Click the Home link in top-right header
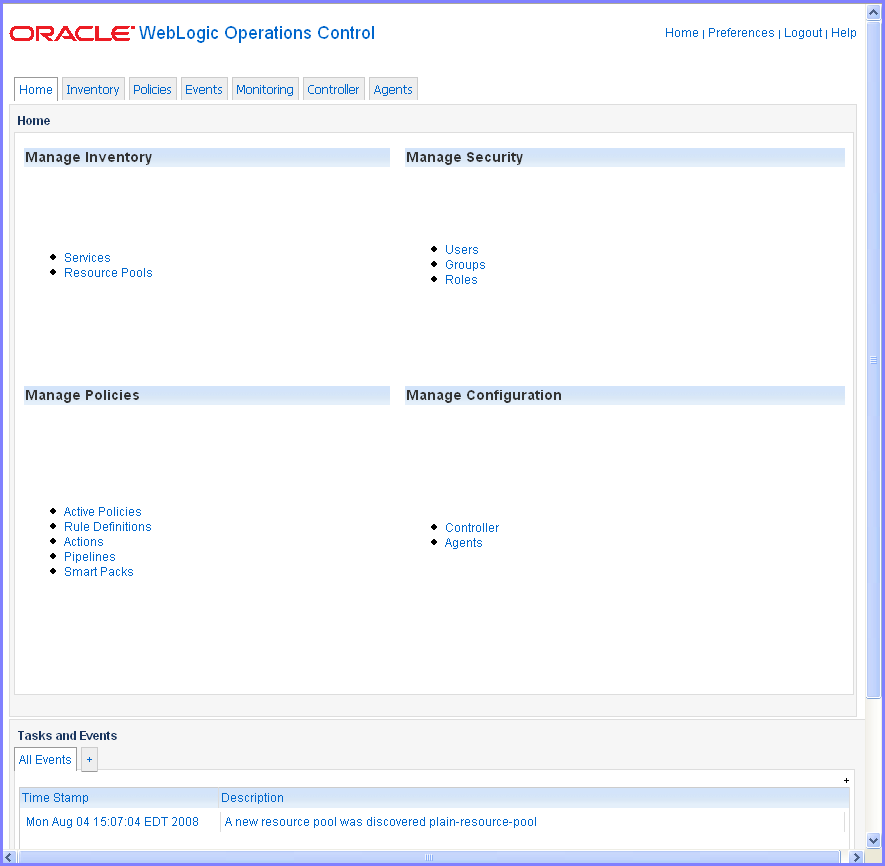Screen dimensions: 885x866 point(681,33)
